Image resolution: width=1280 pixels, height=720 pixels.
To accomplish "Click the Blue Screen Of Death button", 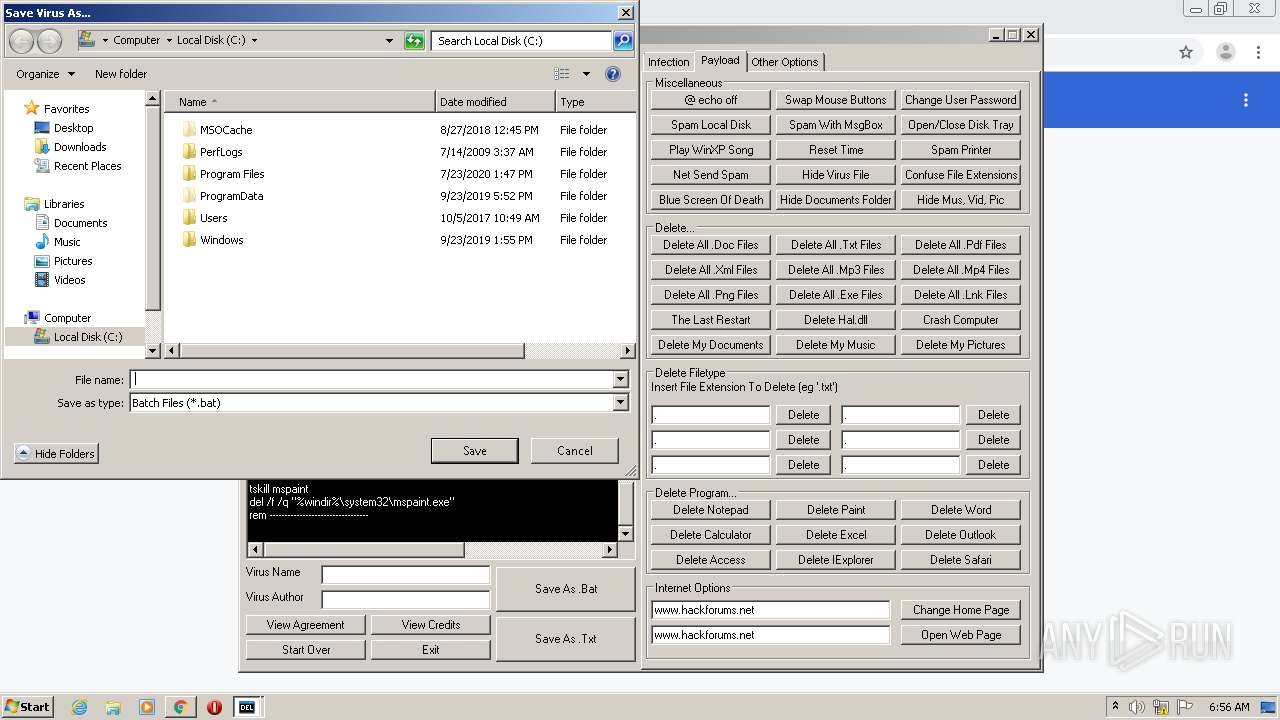I will [711, 200].
